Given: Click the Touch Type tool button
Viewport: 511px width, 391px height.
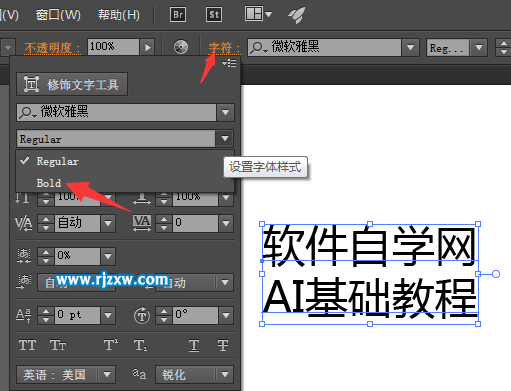Looking at the screenshot, I should (72, 84).
